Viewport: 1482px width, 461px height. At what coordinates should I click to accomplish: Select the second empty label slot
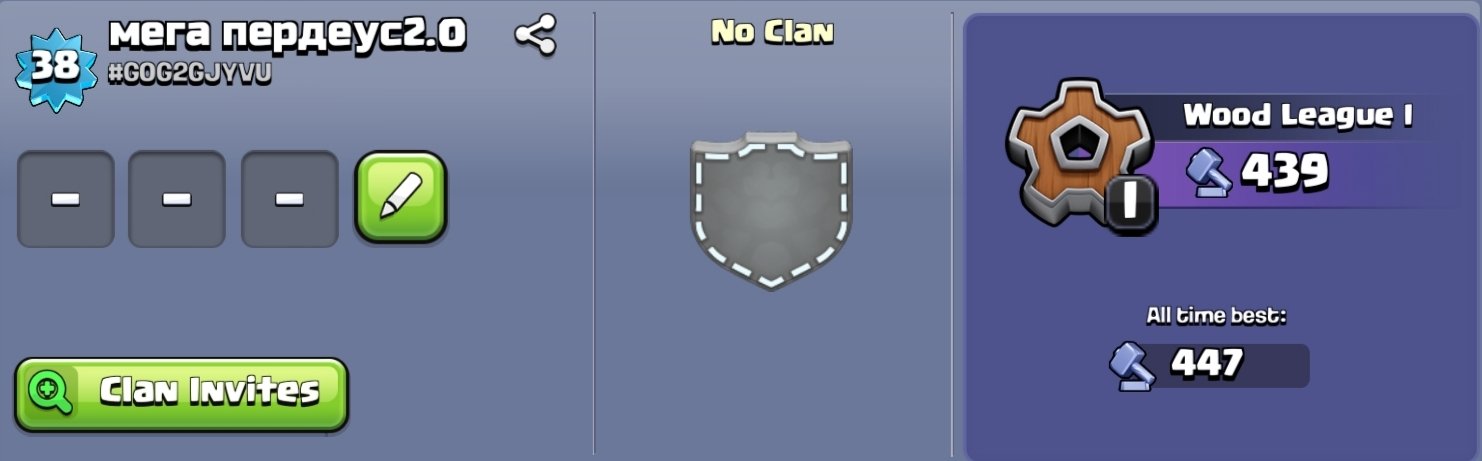[x=177, y=199]
